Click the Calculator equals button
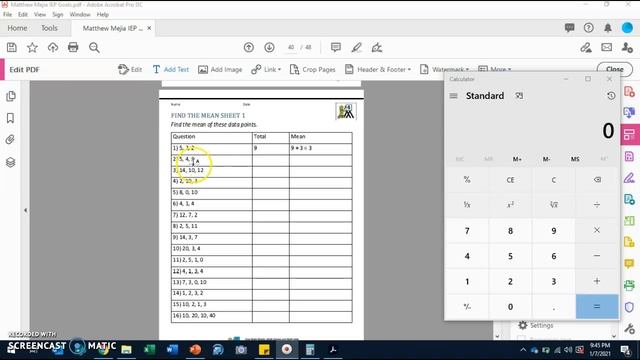Image resolution: width=640 pixels, height=360 pixels. pos(597,307)
